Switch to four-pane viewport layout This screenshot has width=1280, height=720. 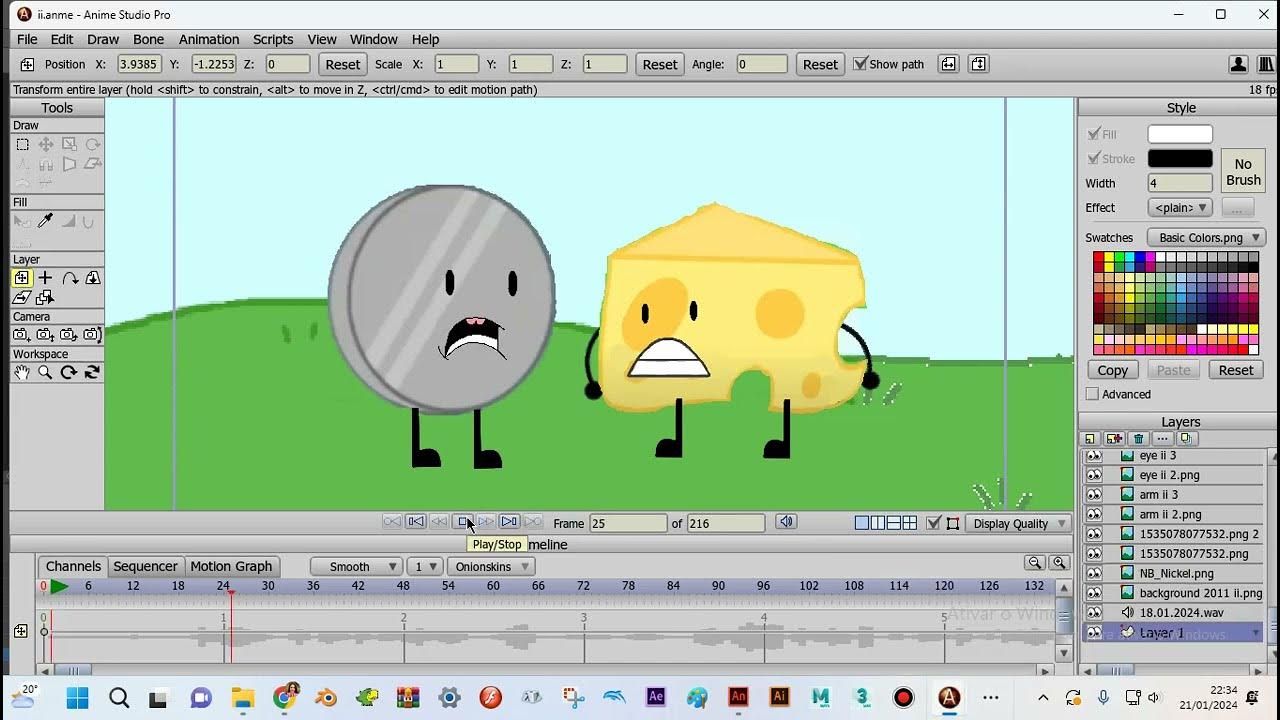[910, 523]
